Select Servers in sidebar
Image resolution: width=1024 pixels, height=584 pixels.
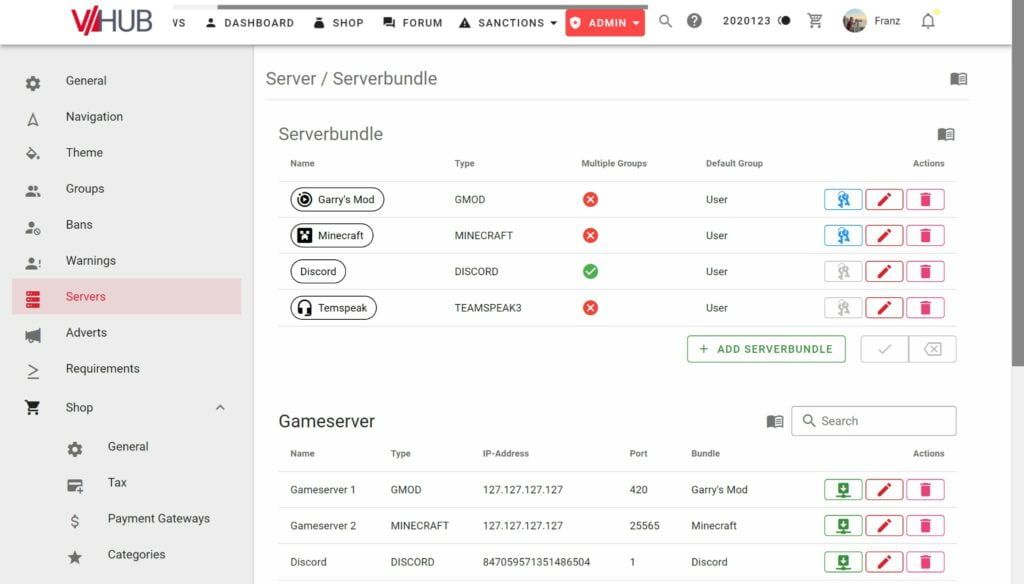coord(127,297)
